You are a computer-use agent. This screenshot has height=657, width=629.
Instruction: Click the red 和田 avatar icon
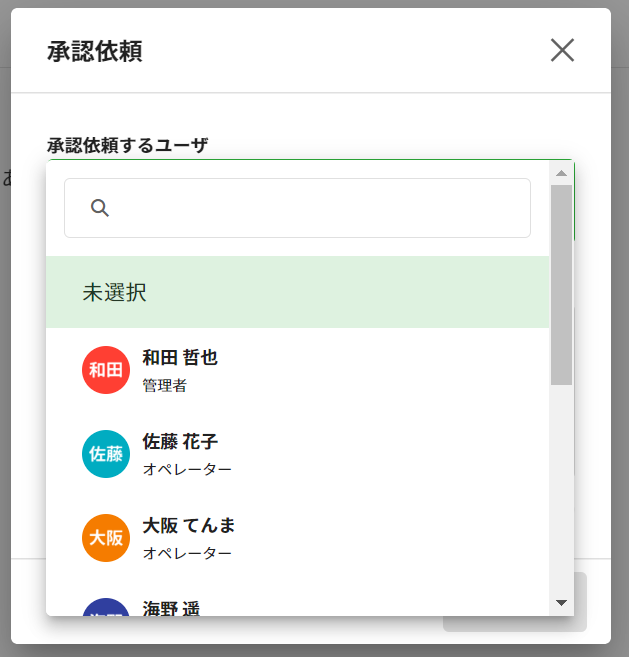point(106,370)
